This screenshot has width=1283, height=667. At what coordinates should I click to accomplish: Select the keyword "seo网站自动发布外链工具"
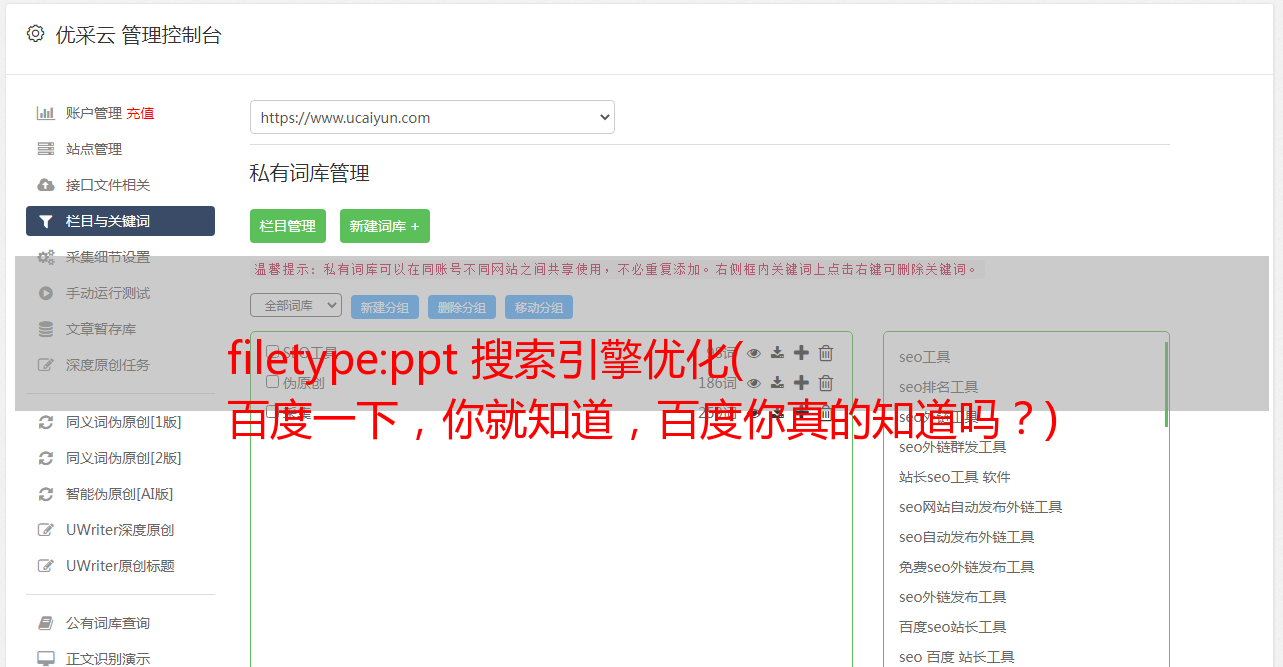click(x=981, y=507)
